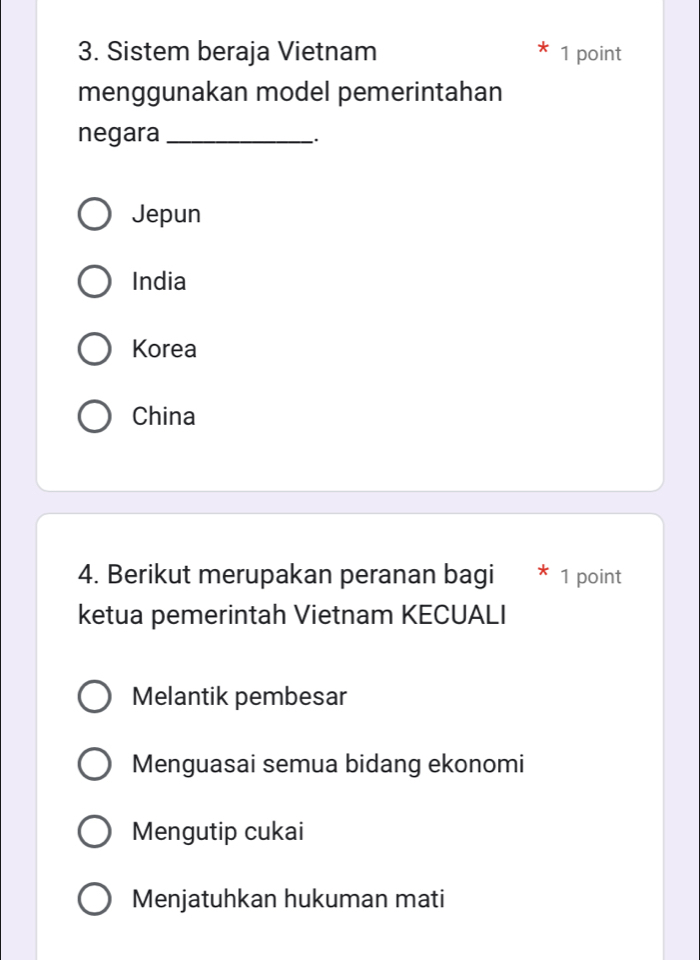Click the "Jepun" option label text
The height and width of the screenshot is (960, 700).
tap(166, 215)
